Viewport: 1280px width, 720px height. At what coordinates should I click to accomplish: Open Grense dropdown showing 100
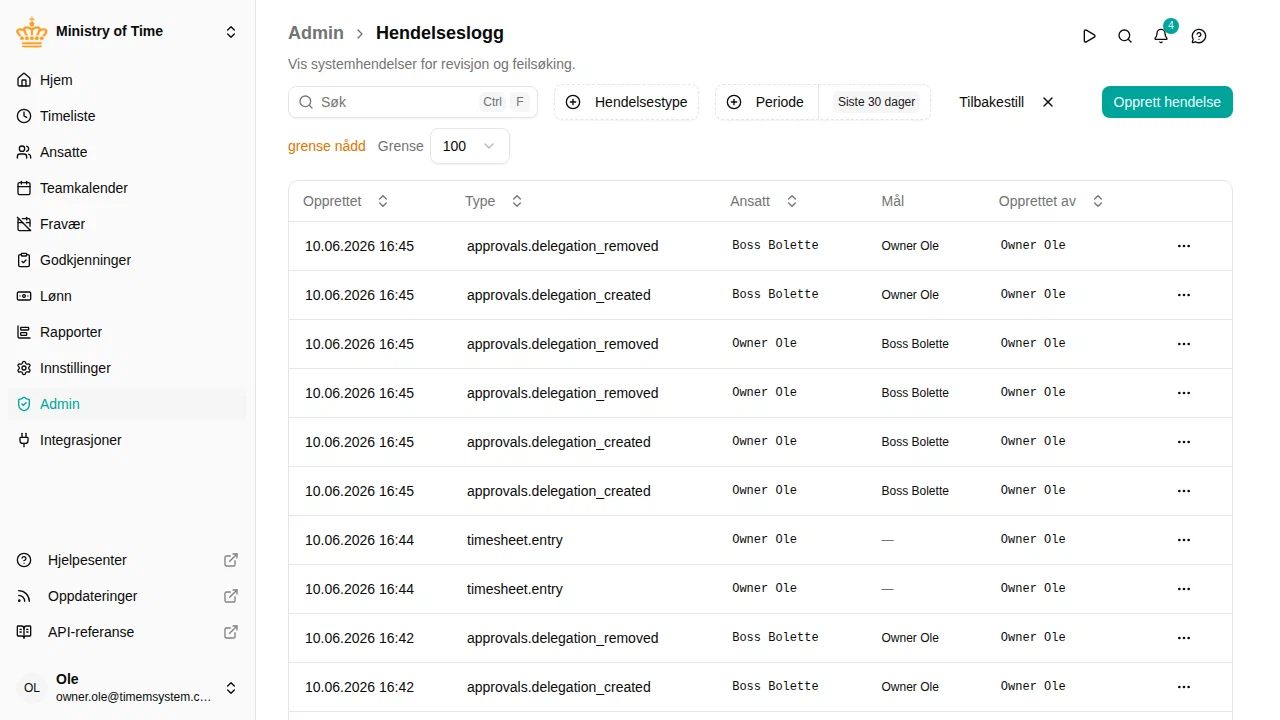[x=470, y=146]
